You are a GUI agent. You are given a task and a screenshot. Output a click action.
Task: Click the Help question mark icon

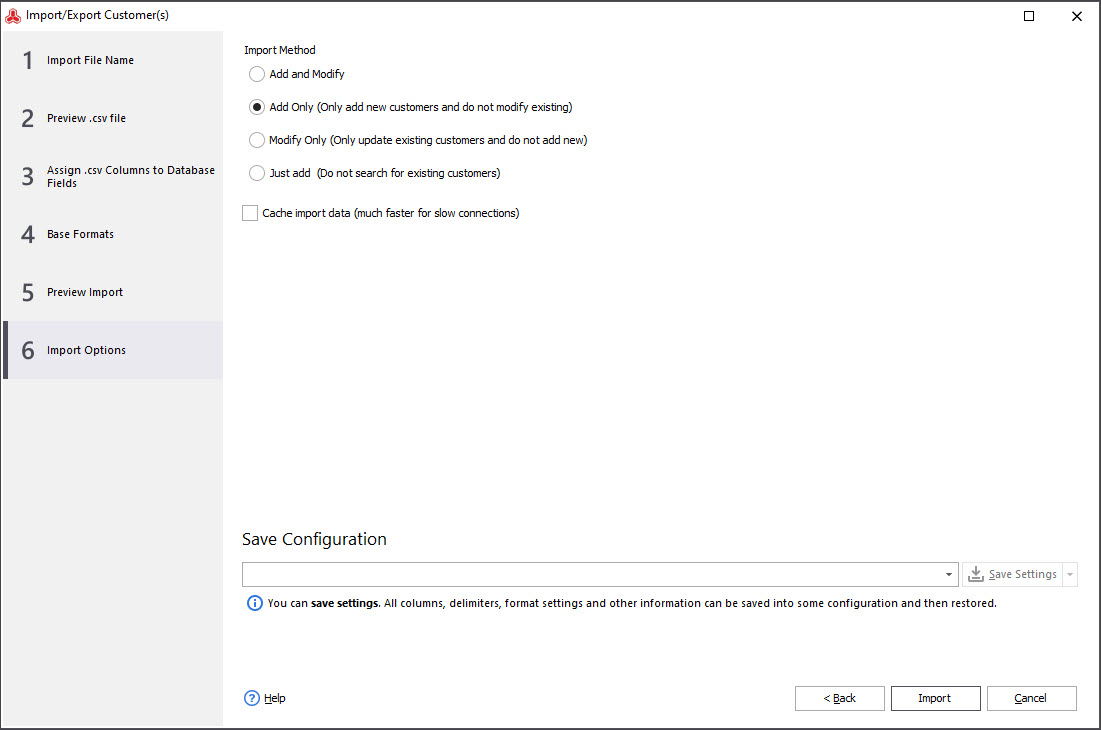coord(251,698)
